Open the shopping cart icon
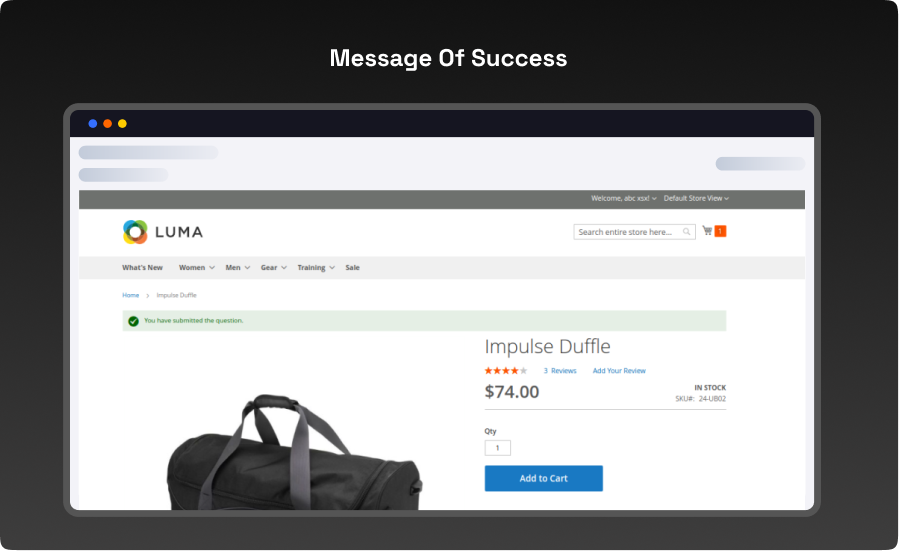 (708, 230)
